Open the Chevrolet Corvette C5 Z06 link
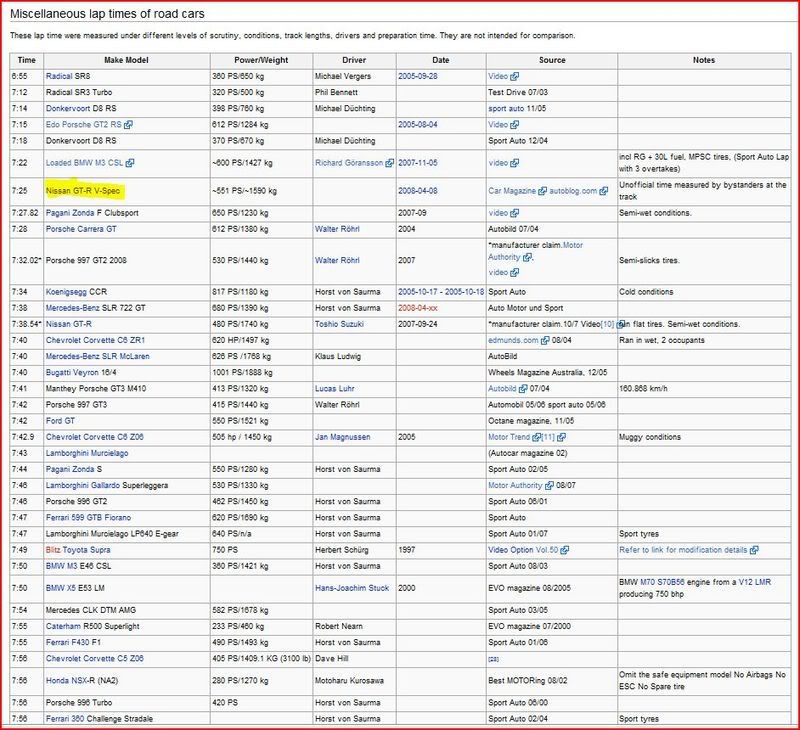The width and height of the screenshot is (800, 730). (x=95, y=659)
